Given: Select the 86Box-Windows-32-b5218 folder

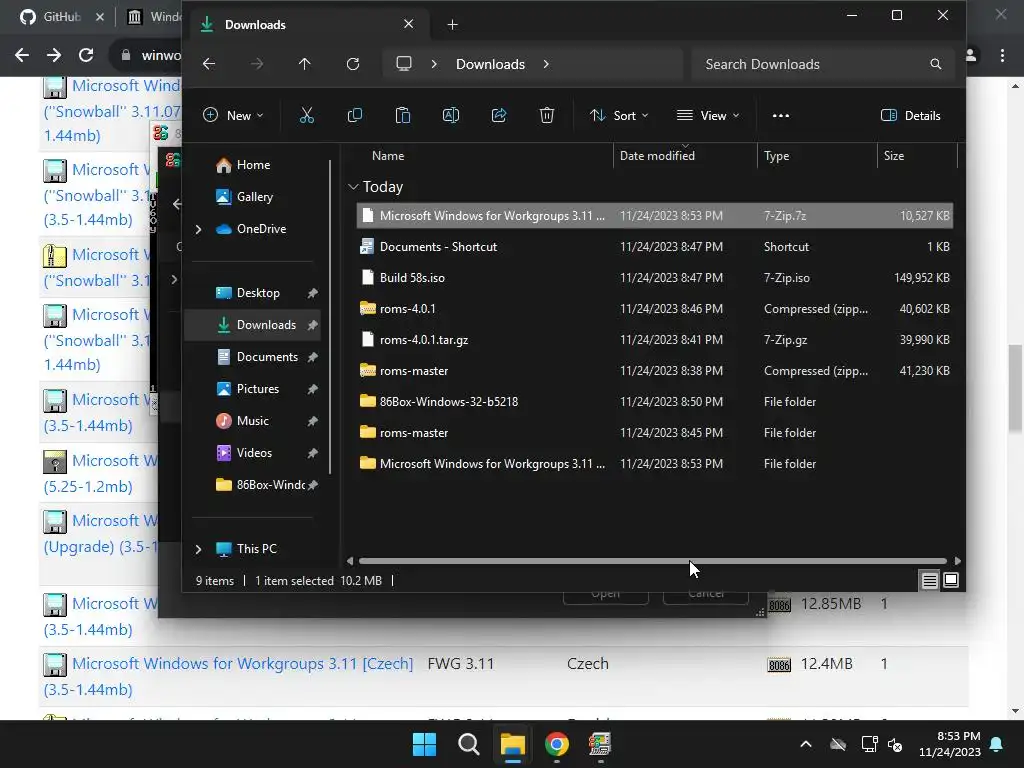Looking at the screenshot, I should pos(654,402).
